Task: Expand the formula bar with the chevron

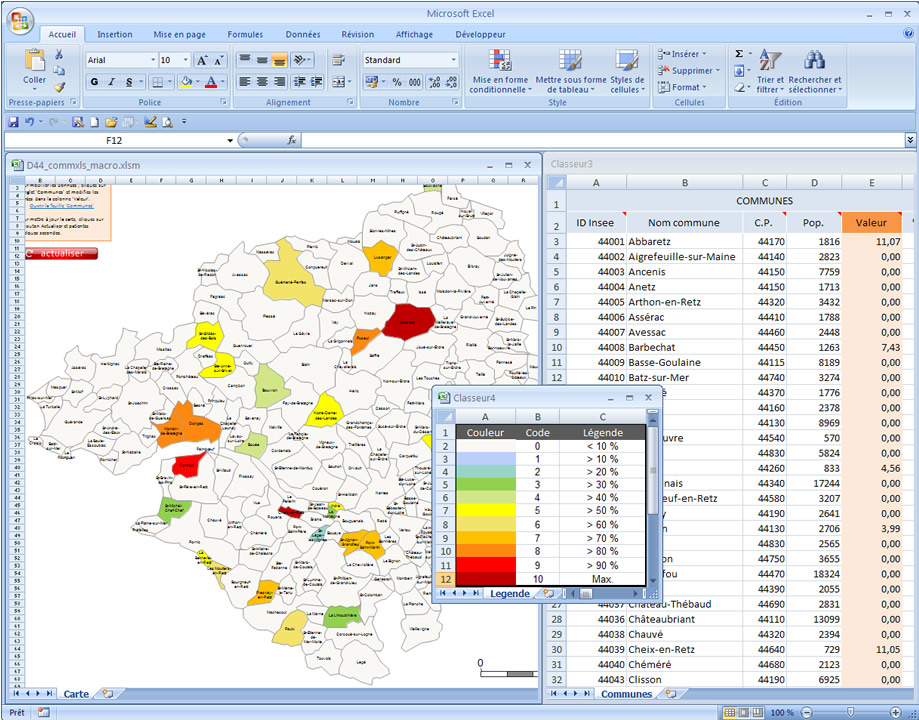Action: 910,140
